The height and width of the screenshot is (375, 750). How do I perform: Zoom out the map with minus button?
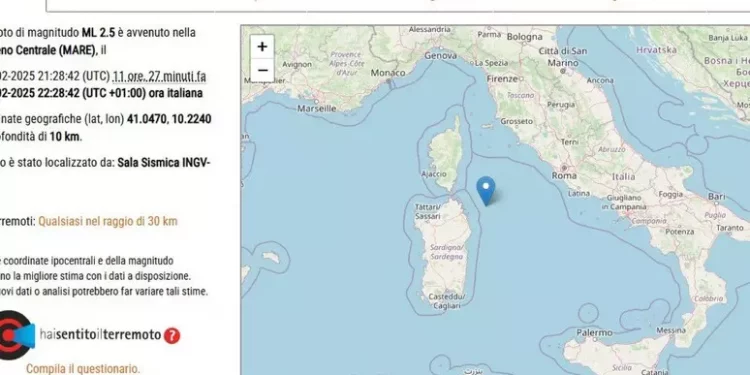(262, 70)
